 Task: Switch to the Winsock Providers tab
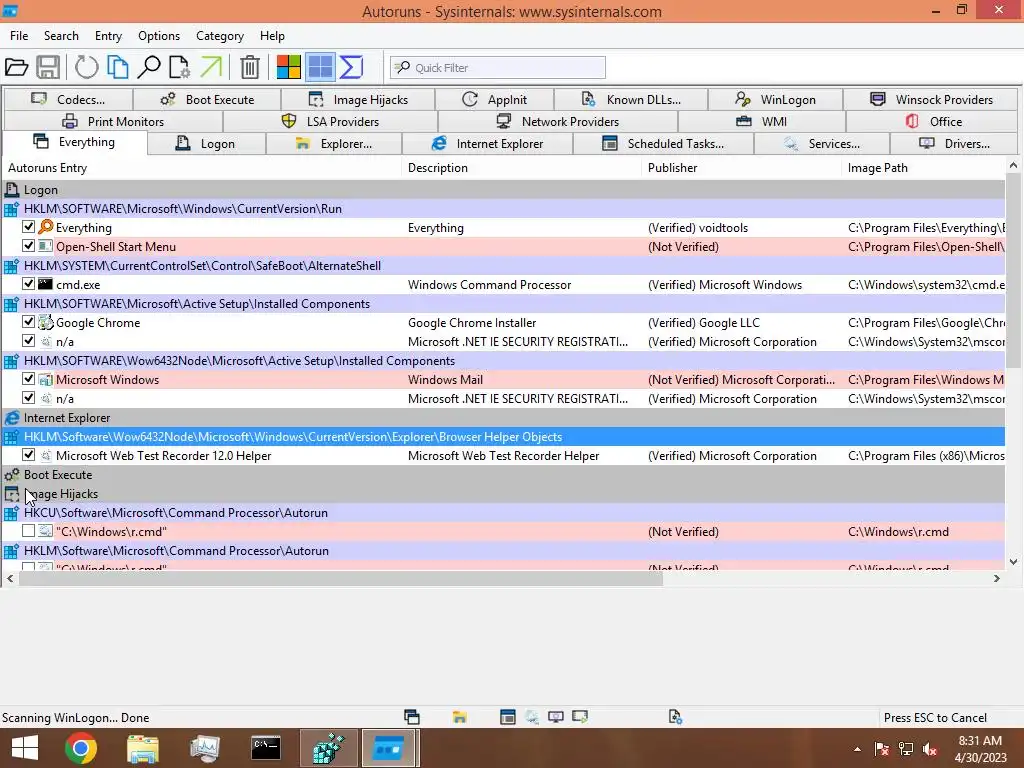(931, 99)
